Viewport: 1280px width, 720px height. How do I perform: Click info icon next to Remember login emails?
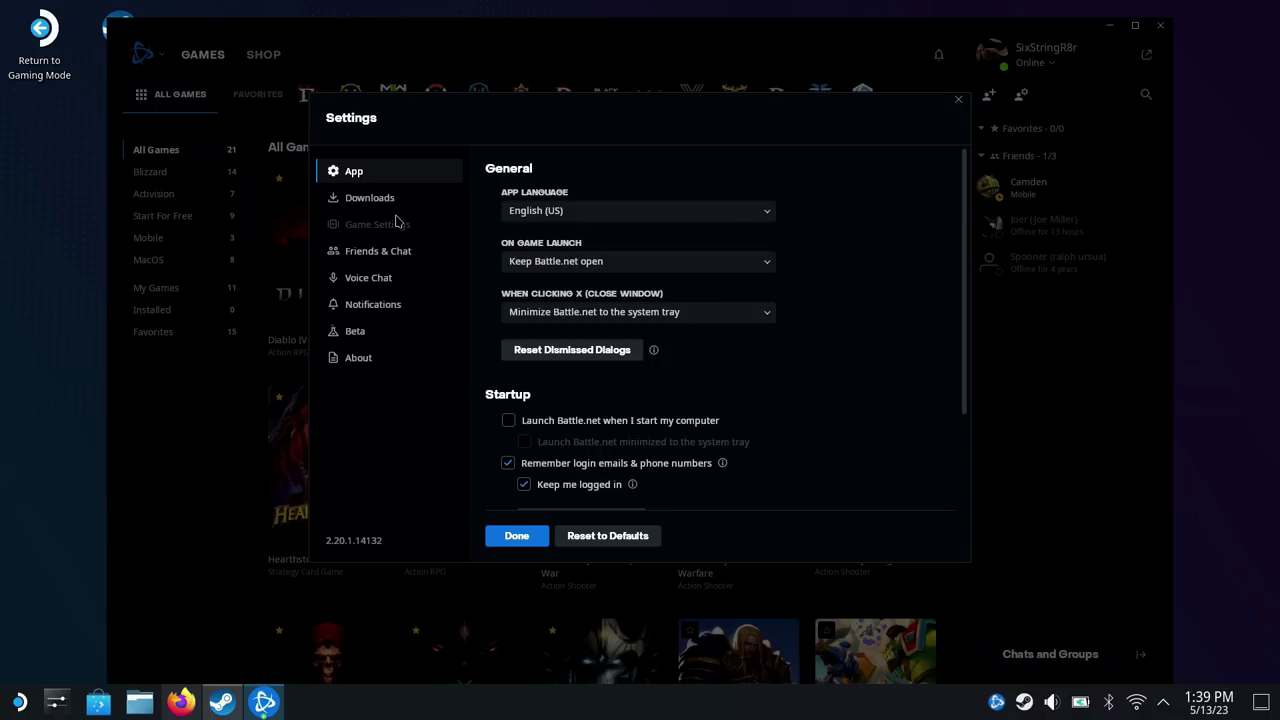(723, 463)
